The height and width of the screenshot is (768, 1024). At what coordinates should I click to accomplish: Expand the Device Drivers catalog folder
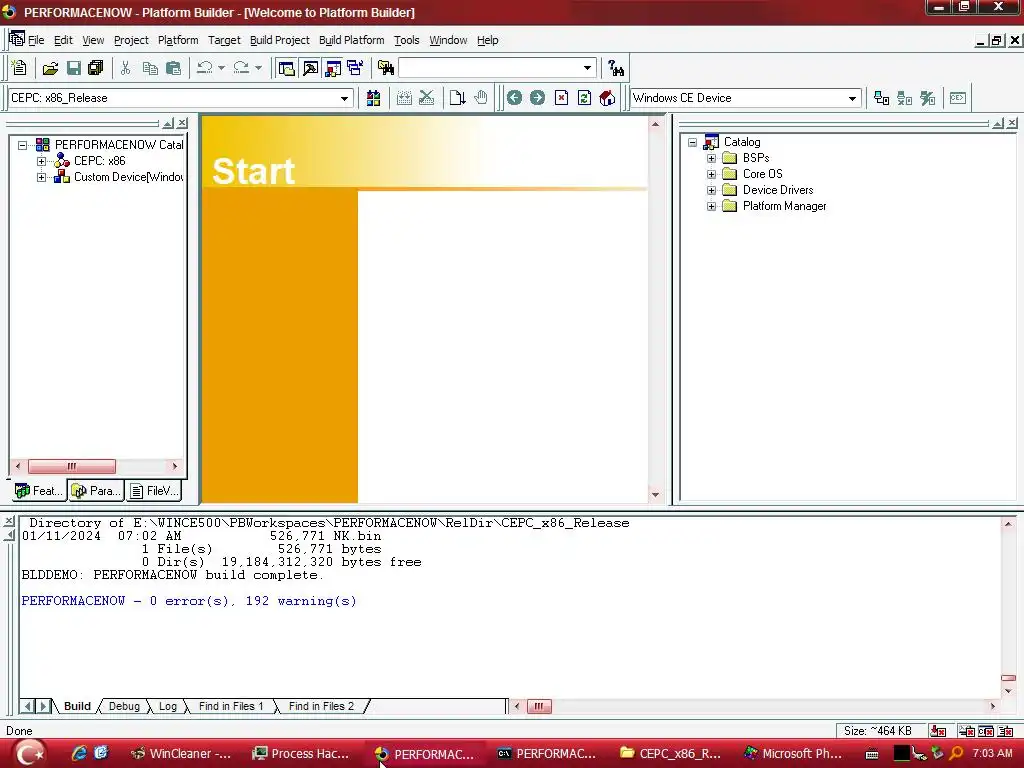pyautogui.click(x=711, y=190)
